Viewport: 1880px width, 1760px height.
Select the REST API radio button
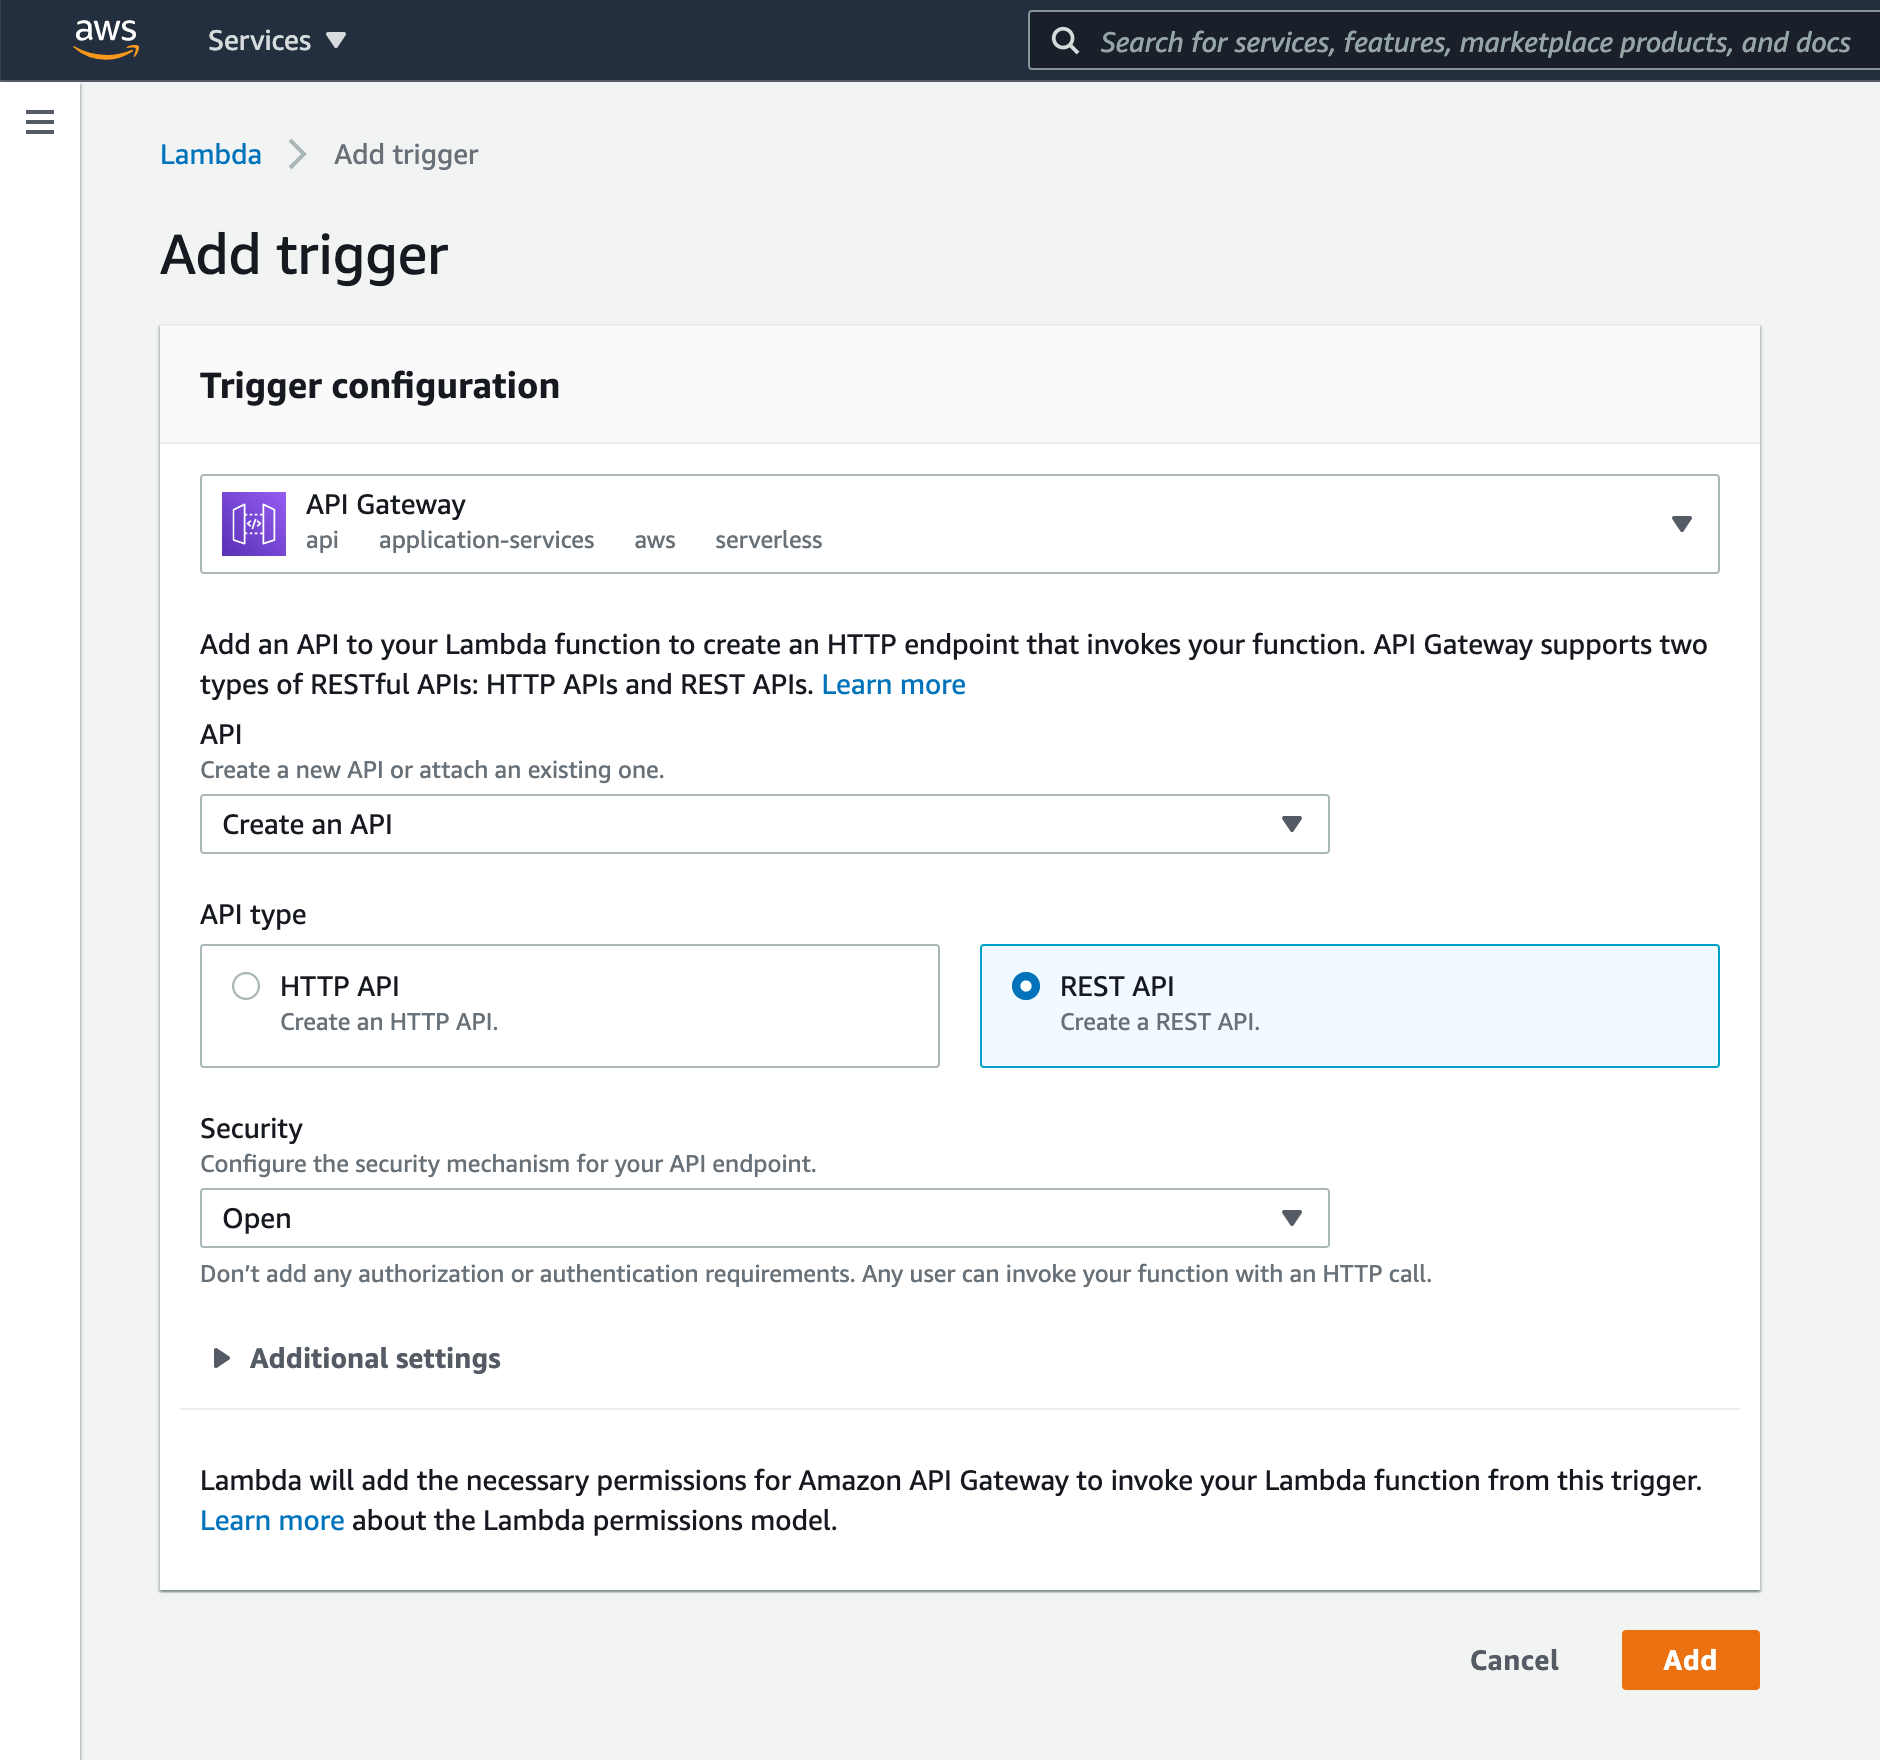coord(1026,986)
